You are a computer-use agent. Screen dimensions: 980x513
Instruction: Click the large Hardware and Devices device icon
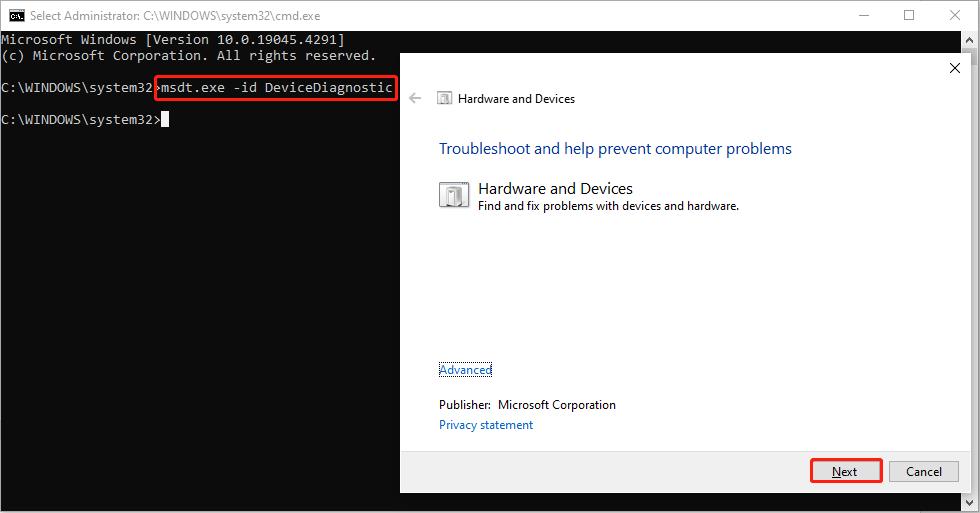454,194
